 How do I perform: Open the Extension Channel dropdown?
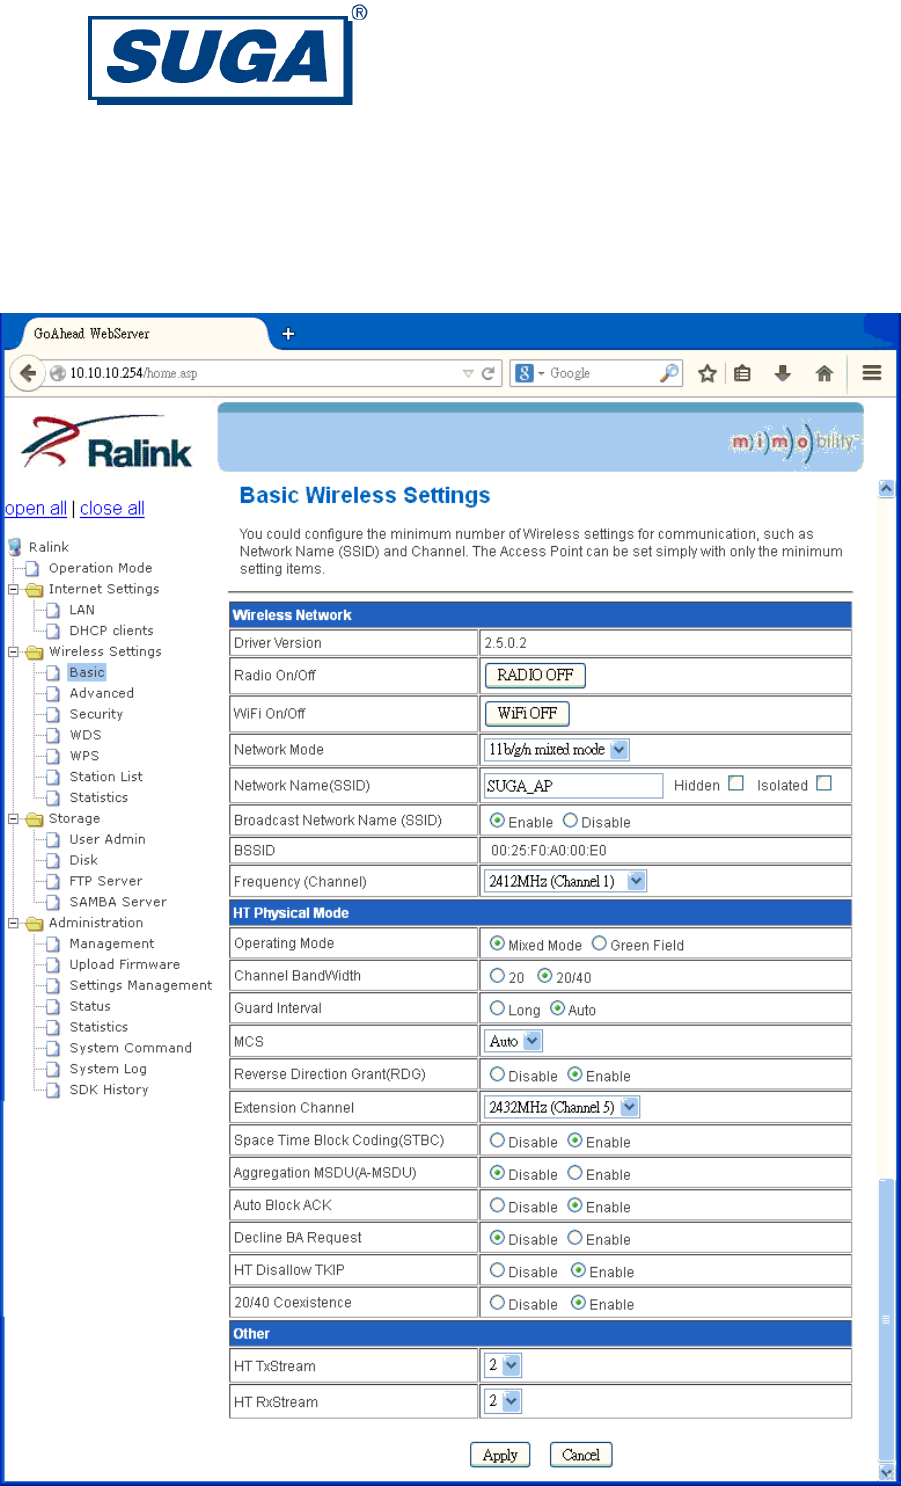coord(562,1107)
